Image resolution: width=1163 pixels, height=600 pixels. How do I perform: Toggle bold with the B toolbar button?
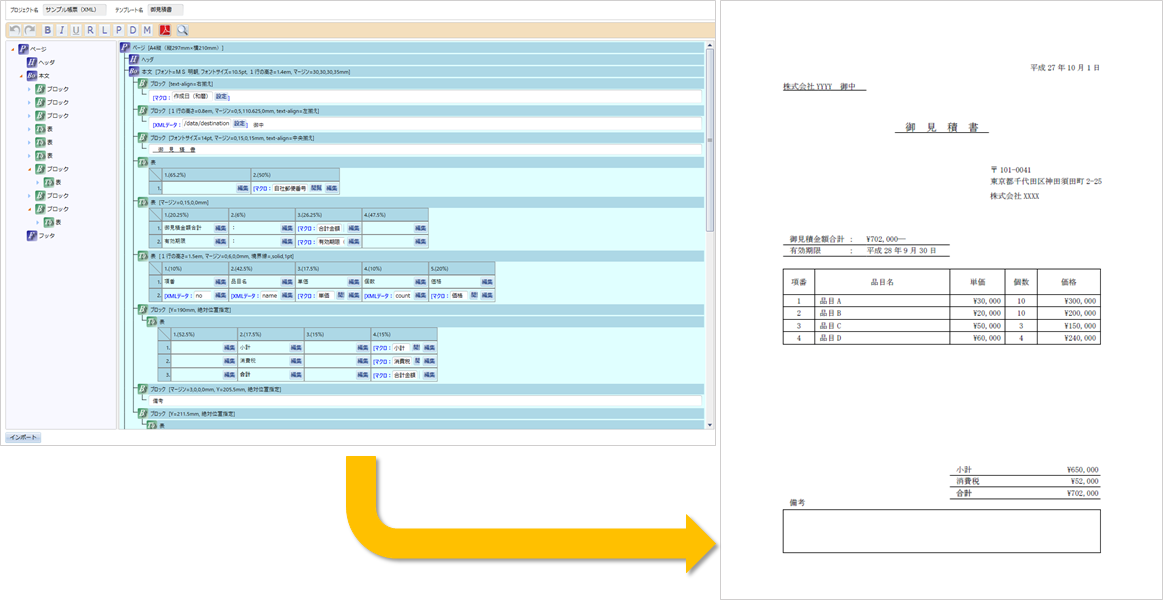click(48, 30)
